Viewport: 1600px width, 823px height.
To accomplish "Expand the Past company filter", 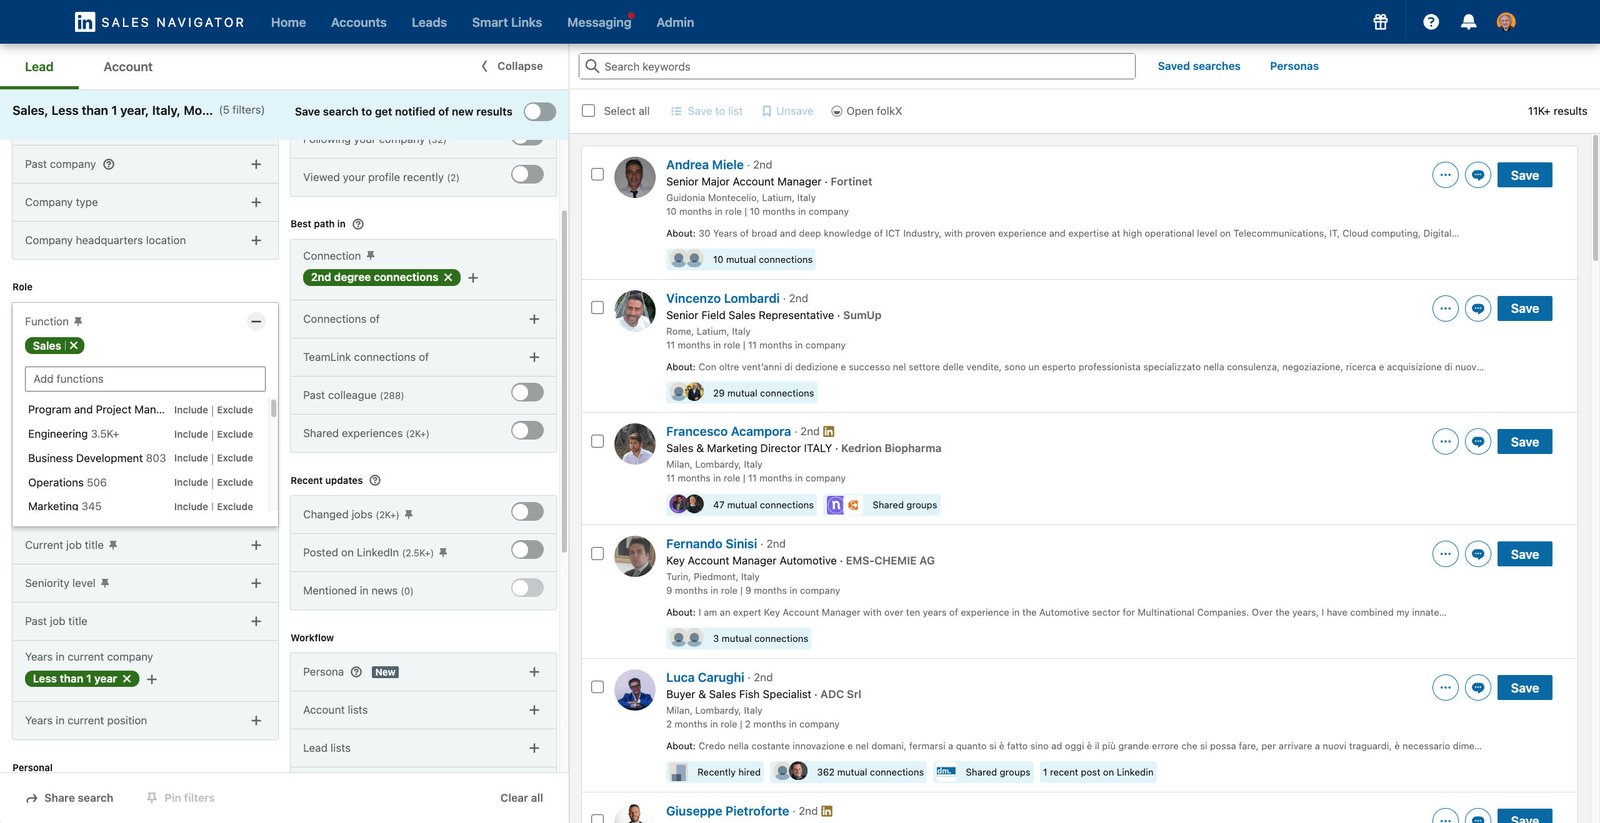I will click(256, 164).
